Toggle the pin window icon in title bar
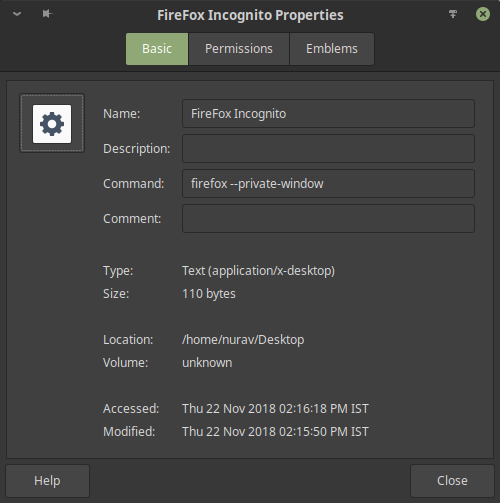Screen dimensions: 500x503 (x=47, y=14)
